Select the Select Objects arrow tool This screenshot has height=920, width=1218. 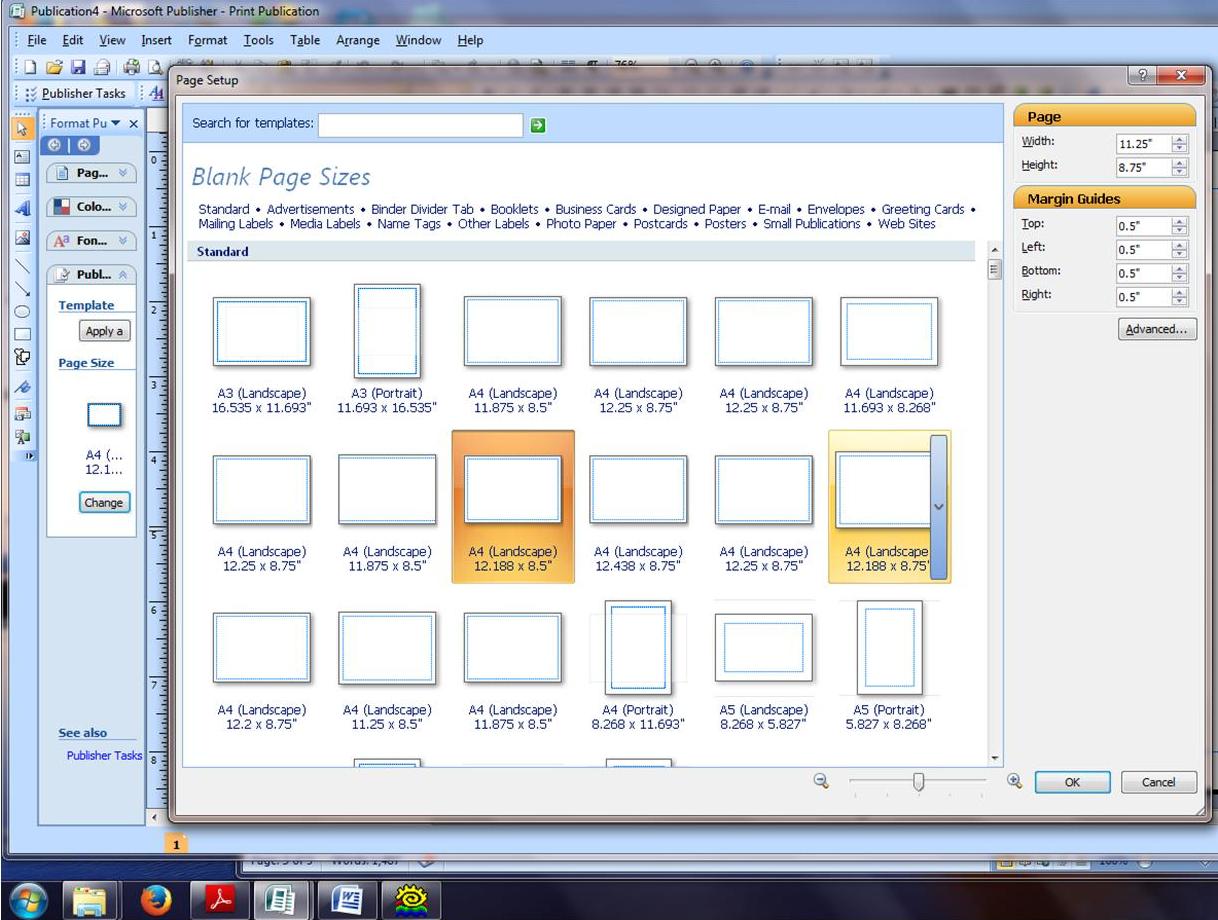pyautogui.click(x=22, y=129)
